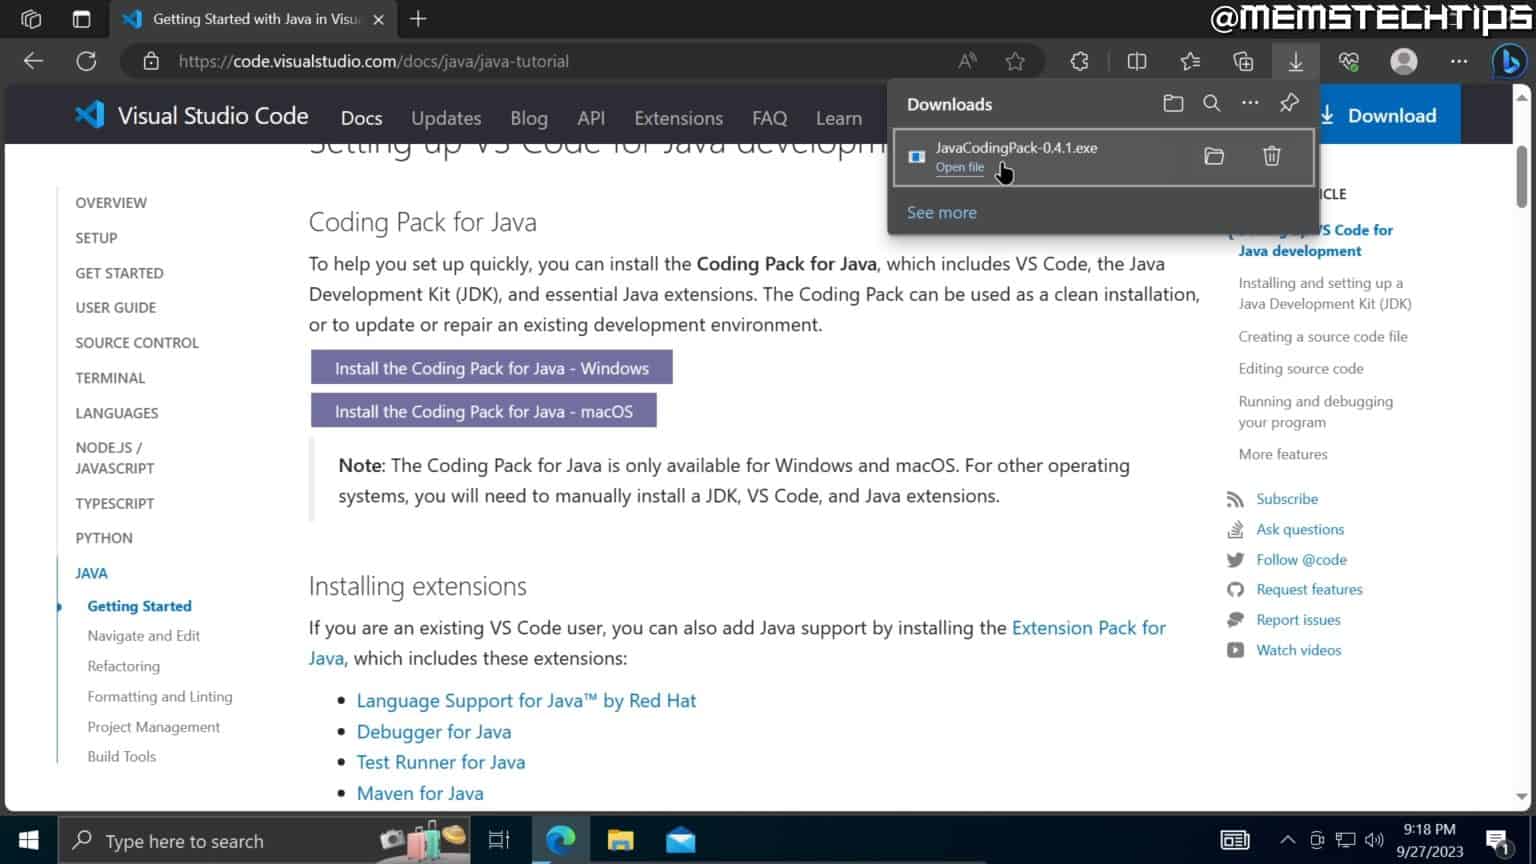Open browser Extensions puzzle icon
The width and height of the screenshot is (1536, 864).
tap(1079, 61)
